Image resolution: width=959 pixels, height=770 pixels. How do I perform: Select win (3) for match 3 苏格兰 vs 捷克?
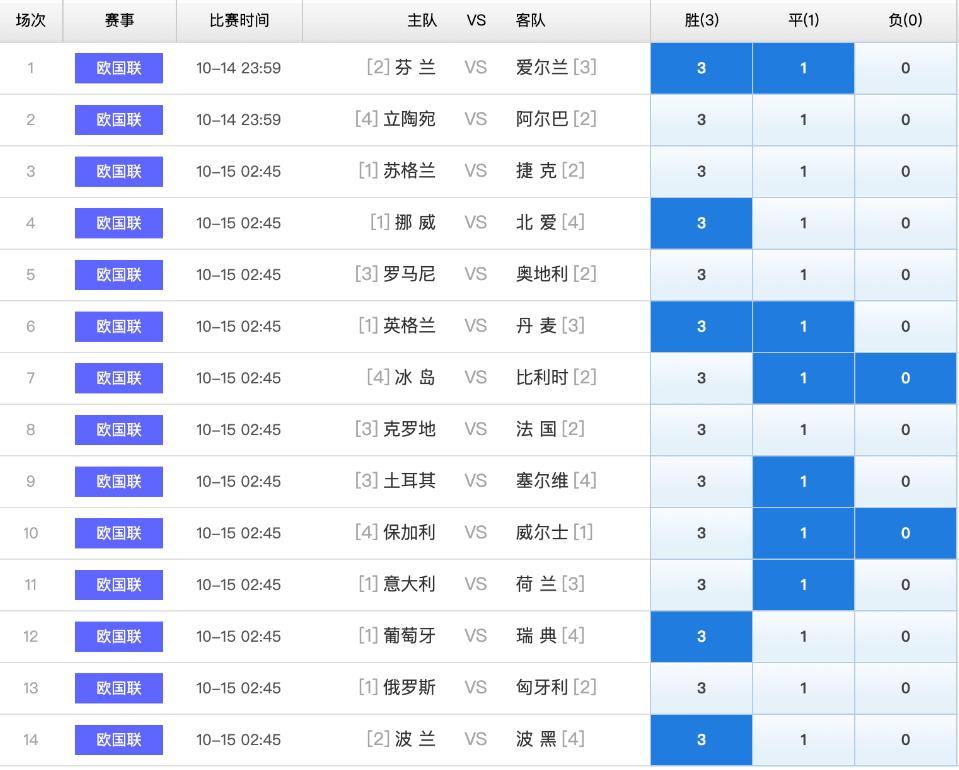701,171
